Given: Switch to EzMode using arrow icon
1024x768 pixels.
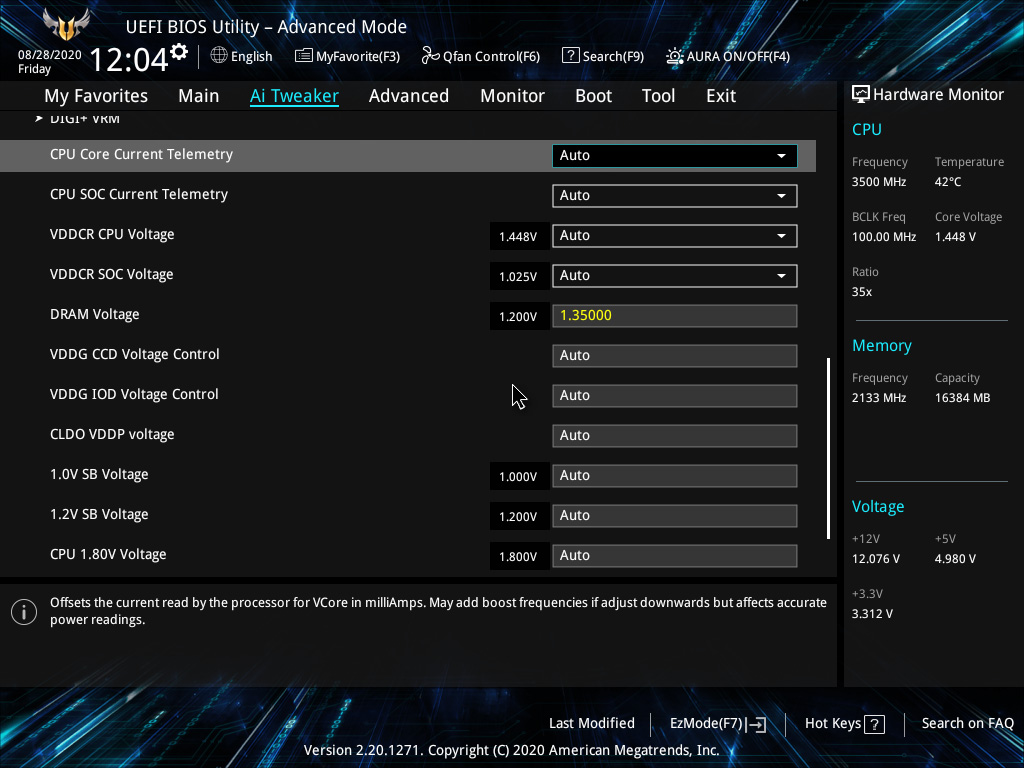Looking at the screenshot, I should pos(756,724).
